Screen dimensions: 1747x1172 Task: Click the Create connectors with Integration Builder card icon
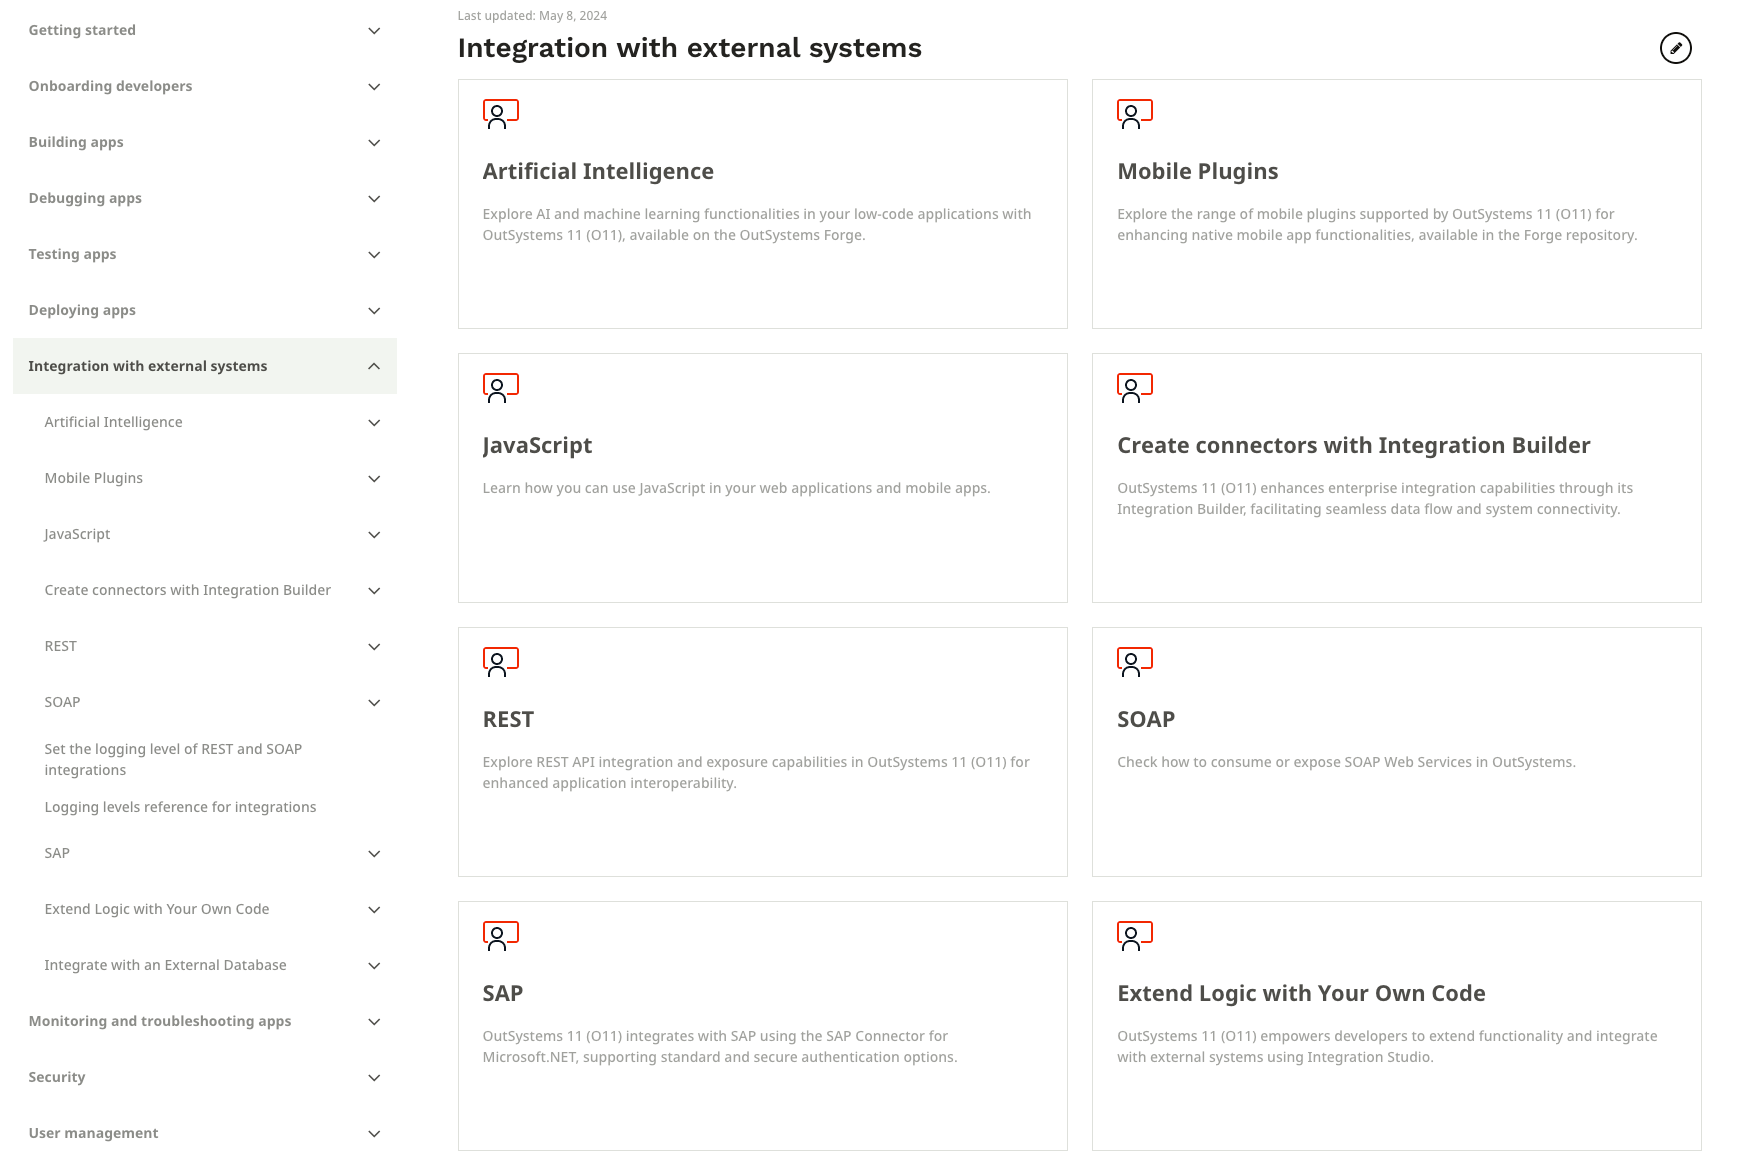[1134, 388]
